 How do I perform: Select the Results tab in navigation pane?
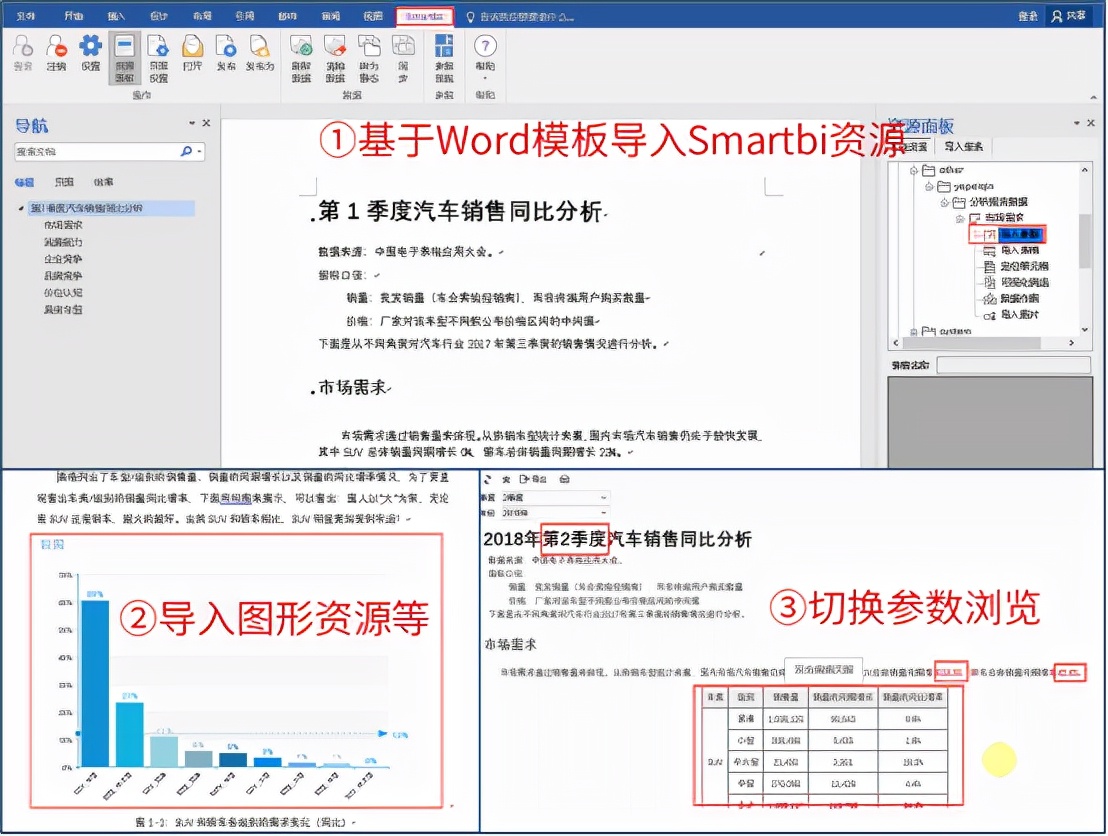pos(103,182)
